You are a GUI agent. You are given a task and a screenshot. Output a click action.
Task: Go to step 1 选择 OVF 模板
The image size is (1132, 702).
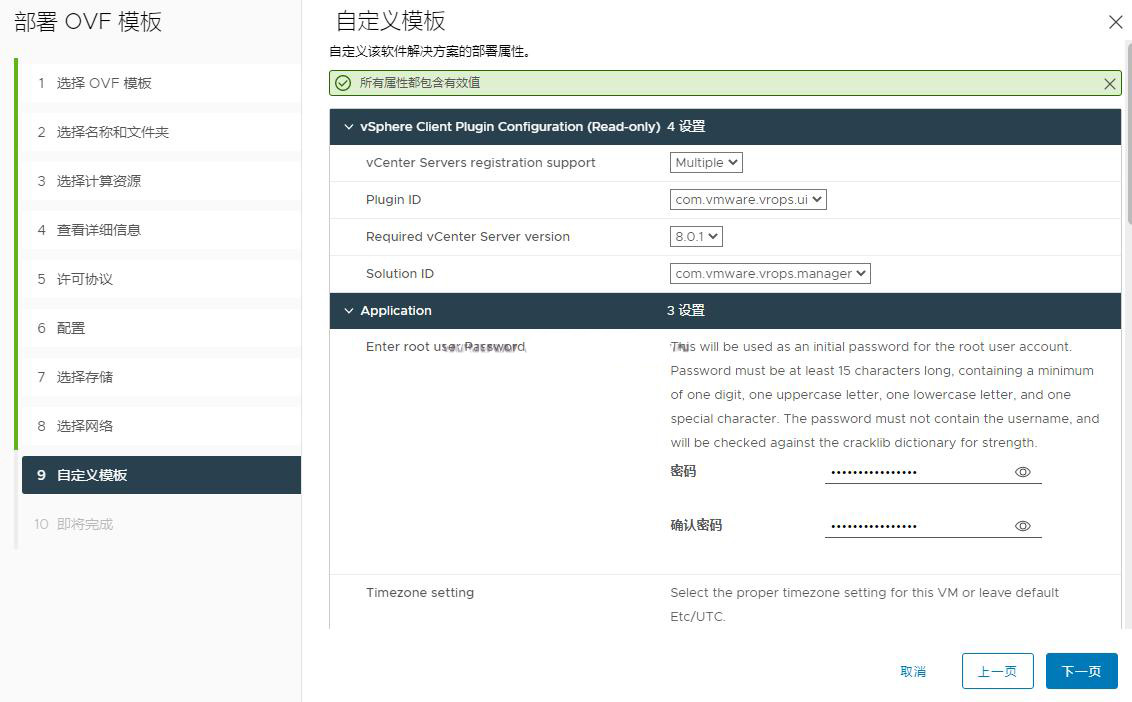(x=104, y=83)
